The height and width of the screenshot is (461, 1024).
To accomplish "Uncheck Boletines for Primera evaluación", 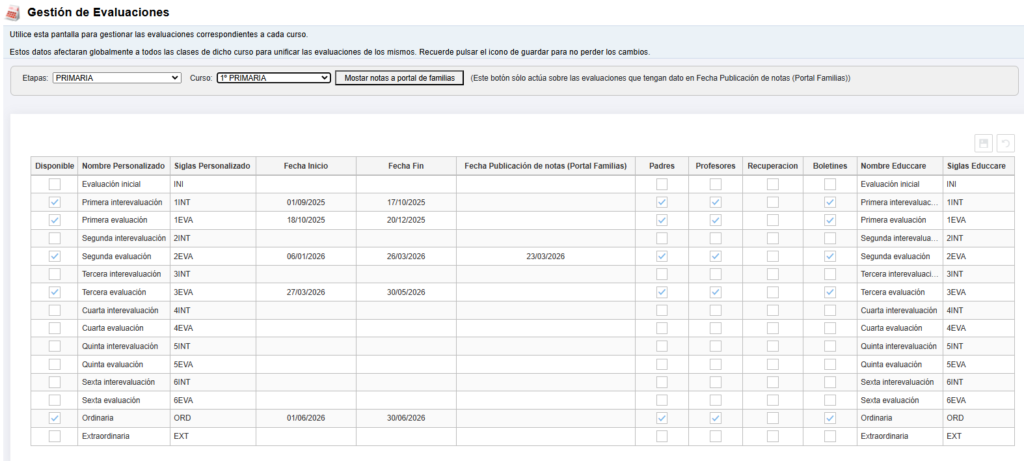I will click(x=830, y=220).
